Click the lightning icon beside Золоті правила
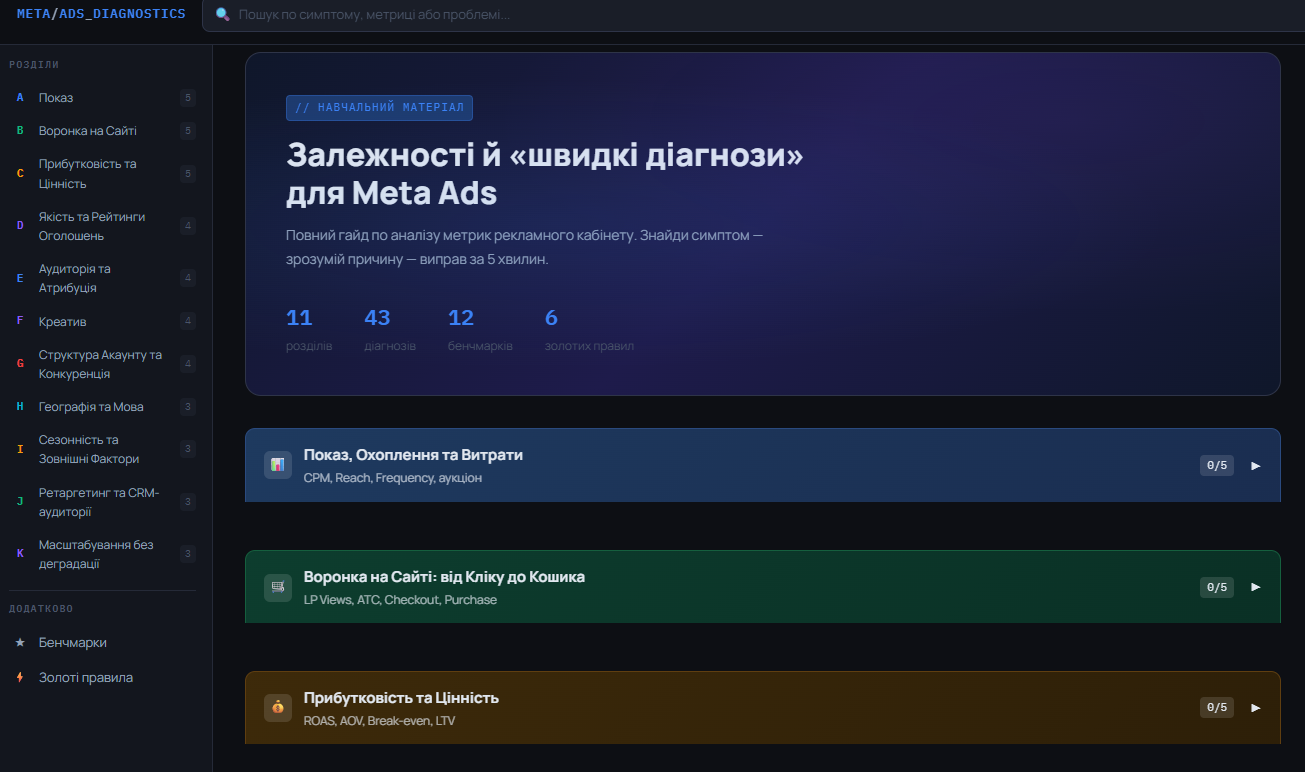This screenshot has height=772, width=1305. pos(20,677)
